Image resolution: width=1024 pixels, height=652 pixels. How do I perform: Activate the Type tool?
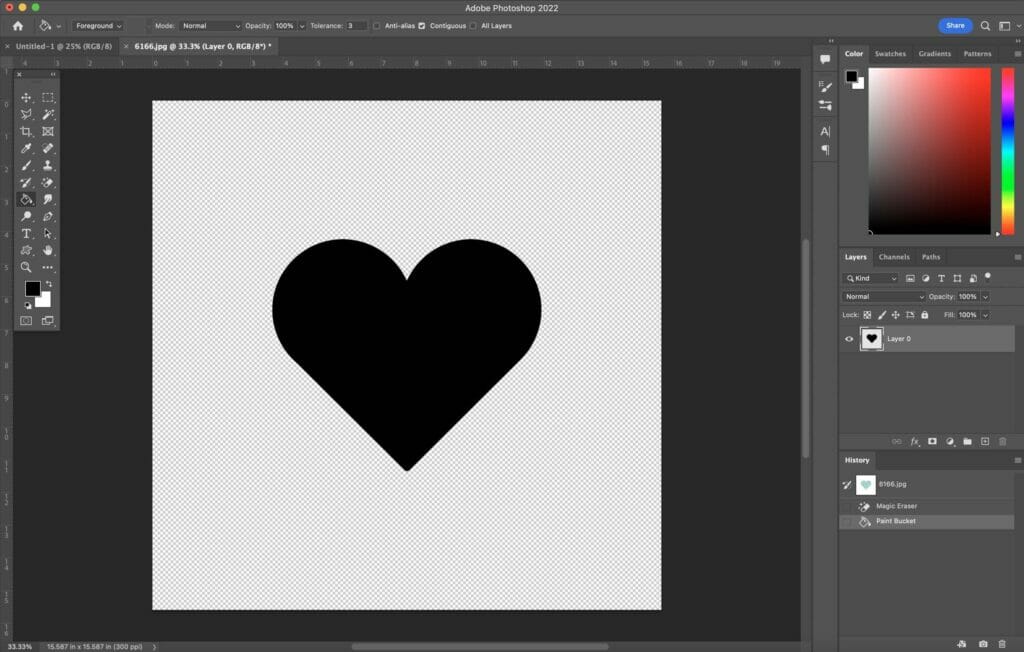pyautogui.click(x=26, y=232)
